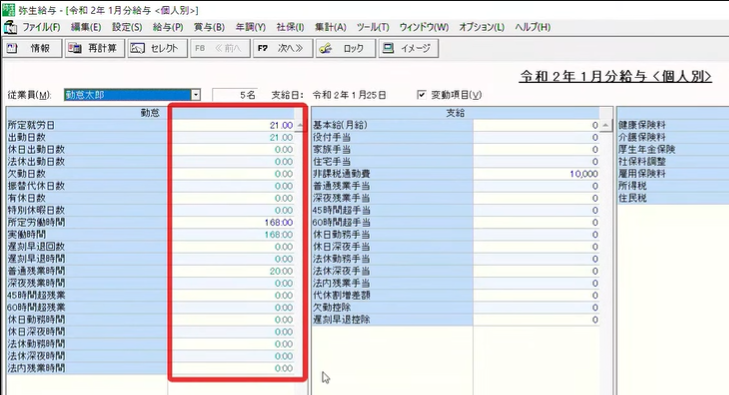Image resolution: width=729 pixels, height=395 pixels.
Task: Open the 賞与(B) menu
Action: [x=209, y=27]
